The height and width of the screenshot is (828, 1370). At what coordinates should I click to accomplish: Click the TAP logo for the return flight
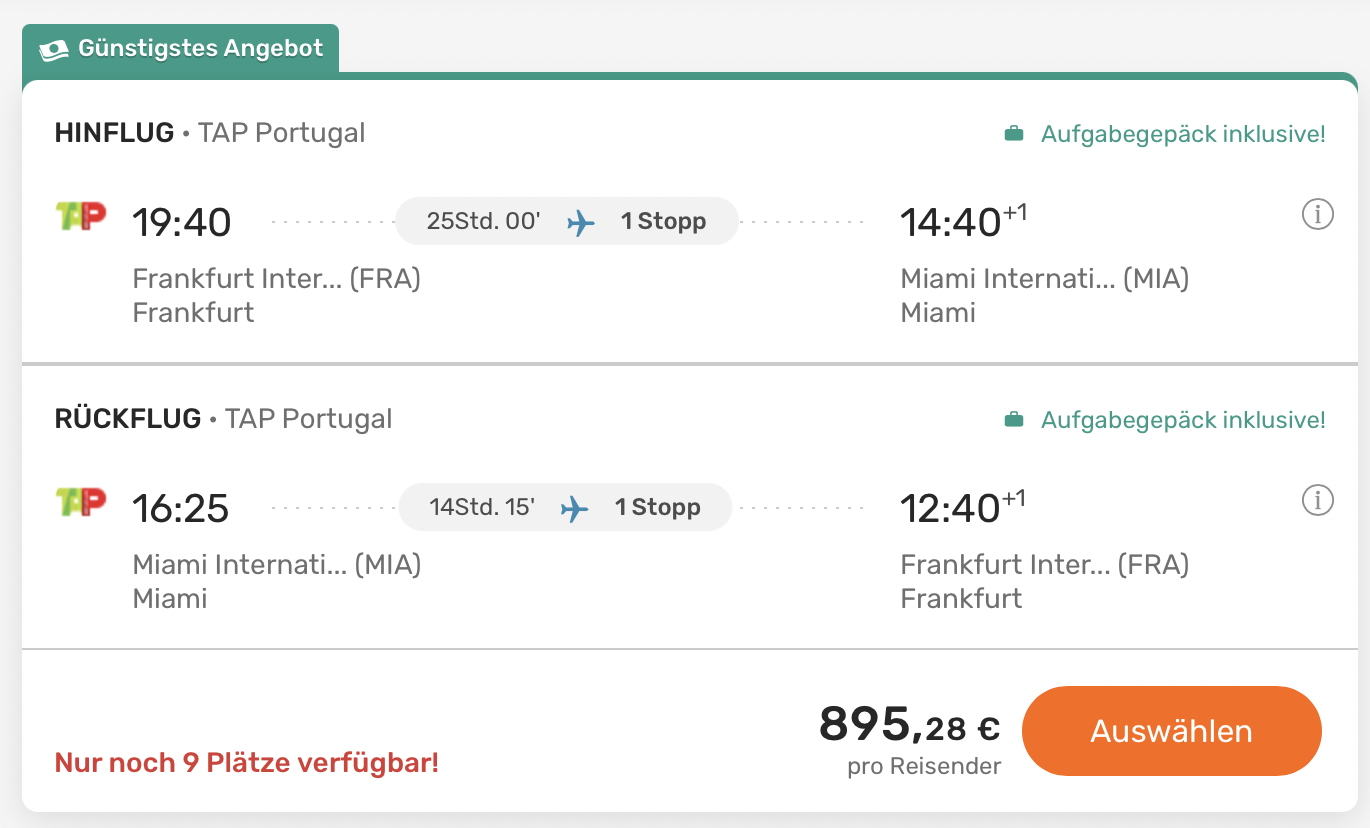(x=81, y=503)
